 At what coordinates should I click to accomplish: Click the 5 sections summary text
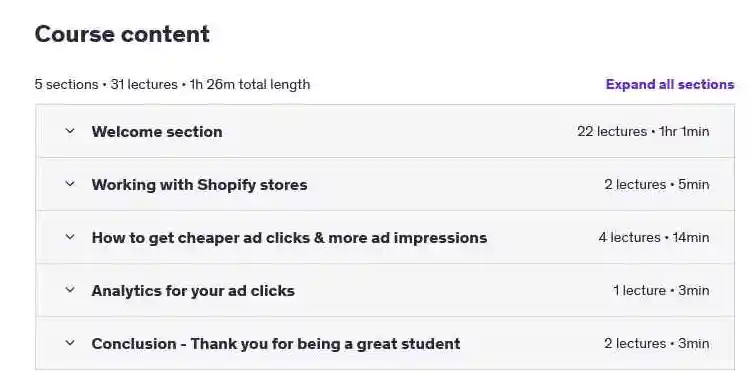66,85
